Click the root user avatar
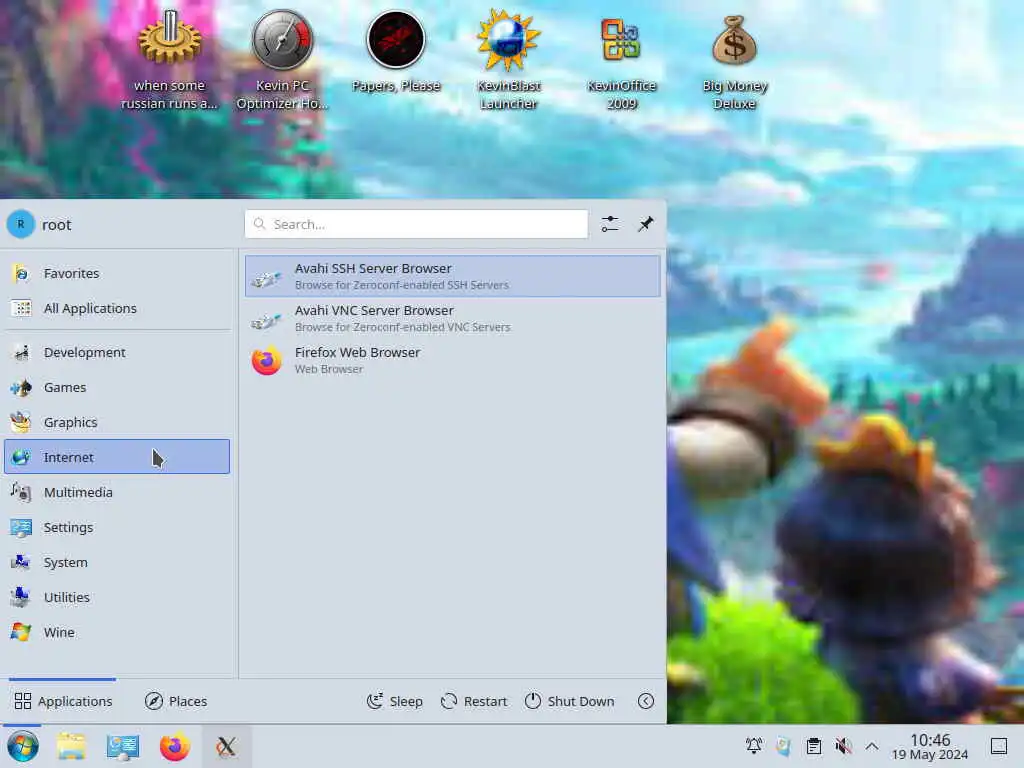Screen dimensions: 1024x768 (21, 224)
